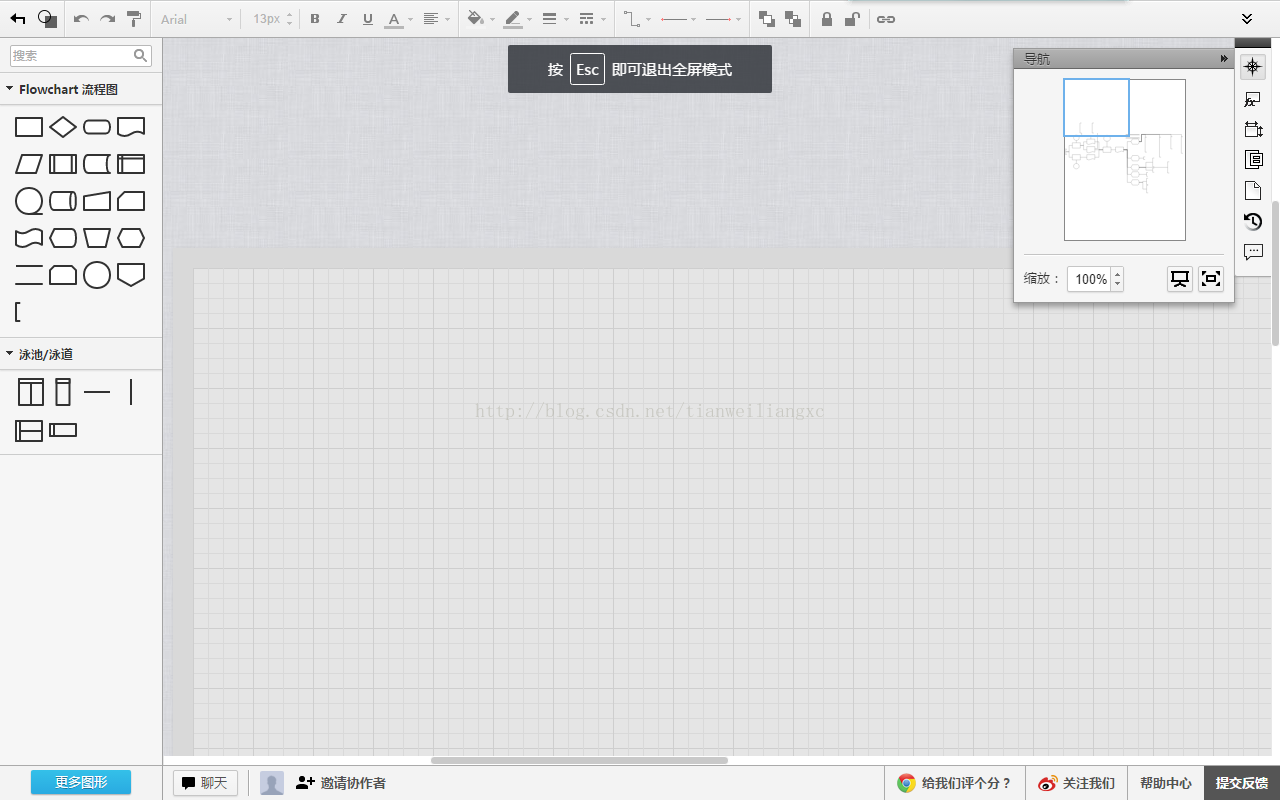Unlock the selected shape
This screenshot has height=800, width=1280.
coord(853,19)
